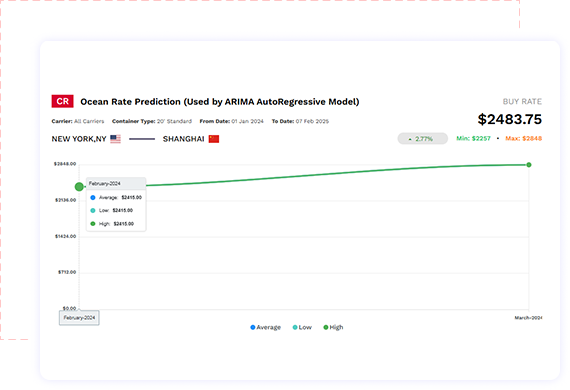Click the March-2024 end data point
This screenshot has height=390, width=570.
529,165
